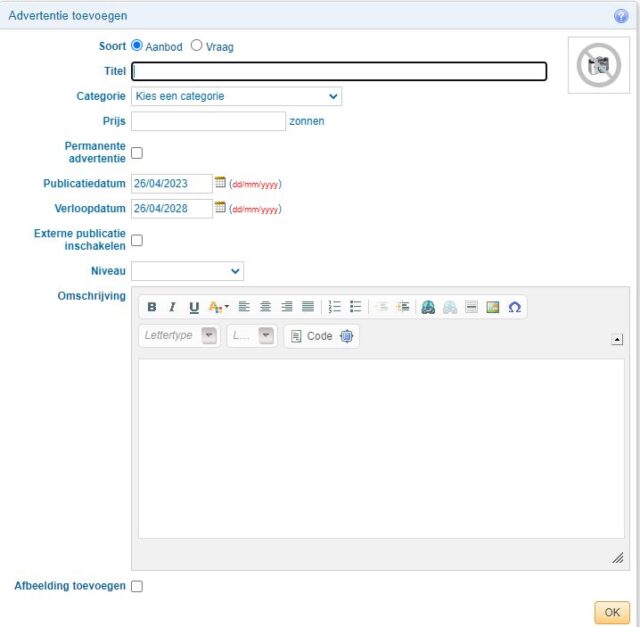
Task: Check Externe publicatie inschakelen
Action: (x=137, y=240)
